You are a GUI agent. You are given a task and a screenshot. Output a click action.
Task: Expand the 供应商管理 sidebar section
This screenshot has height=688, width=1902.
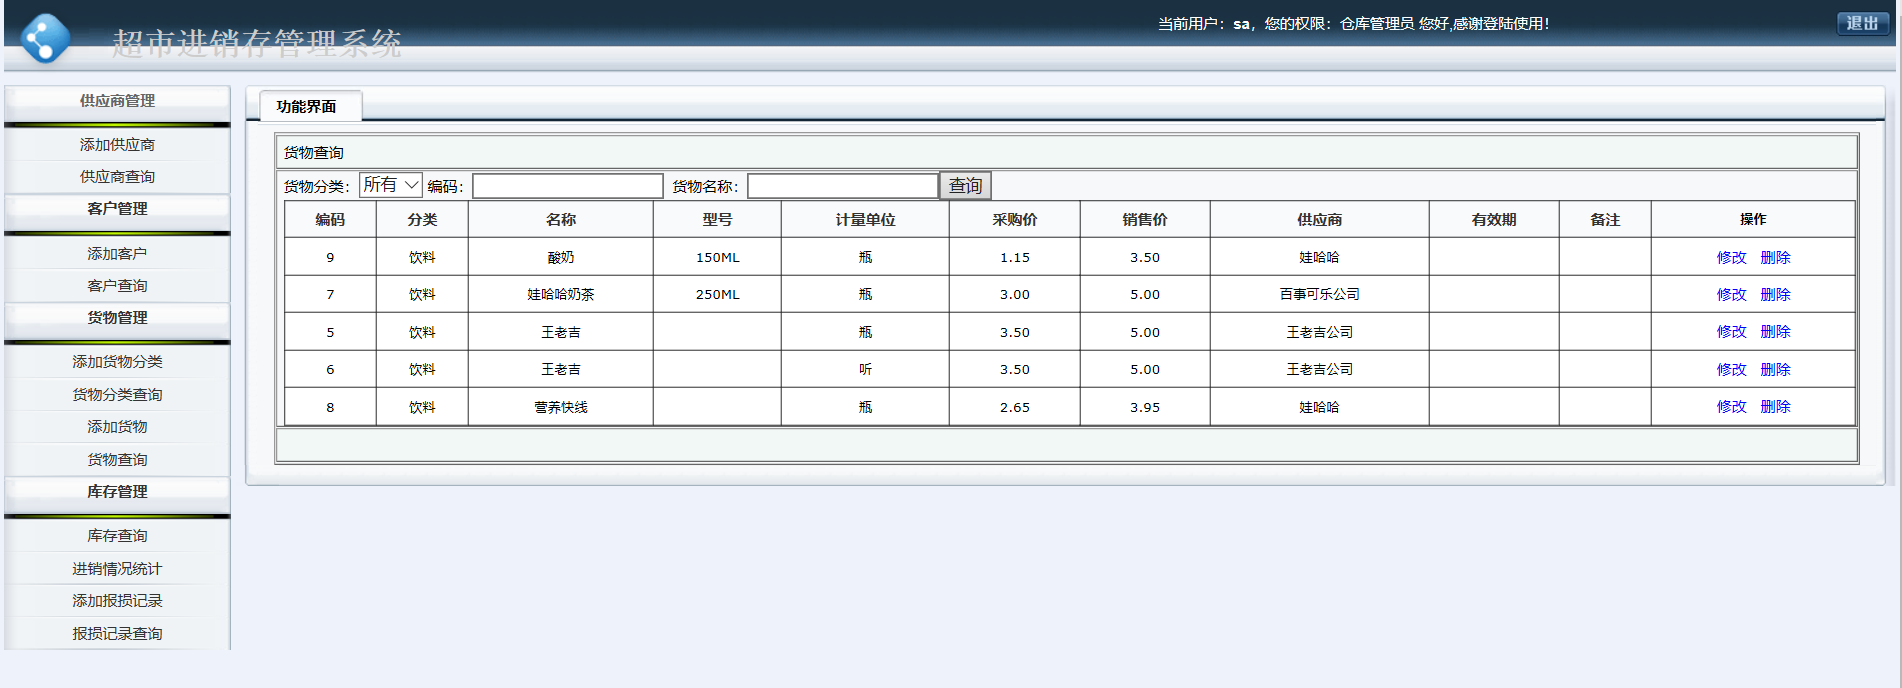pos(117,101)
